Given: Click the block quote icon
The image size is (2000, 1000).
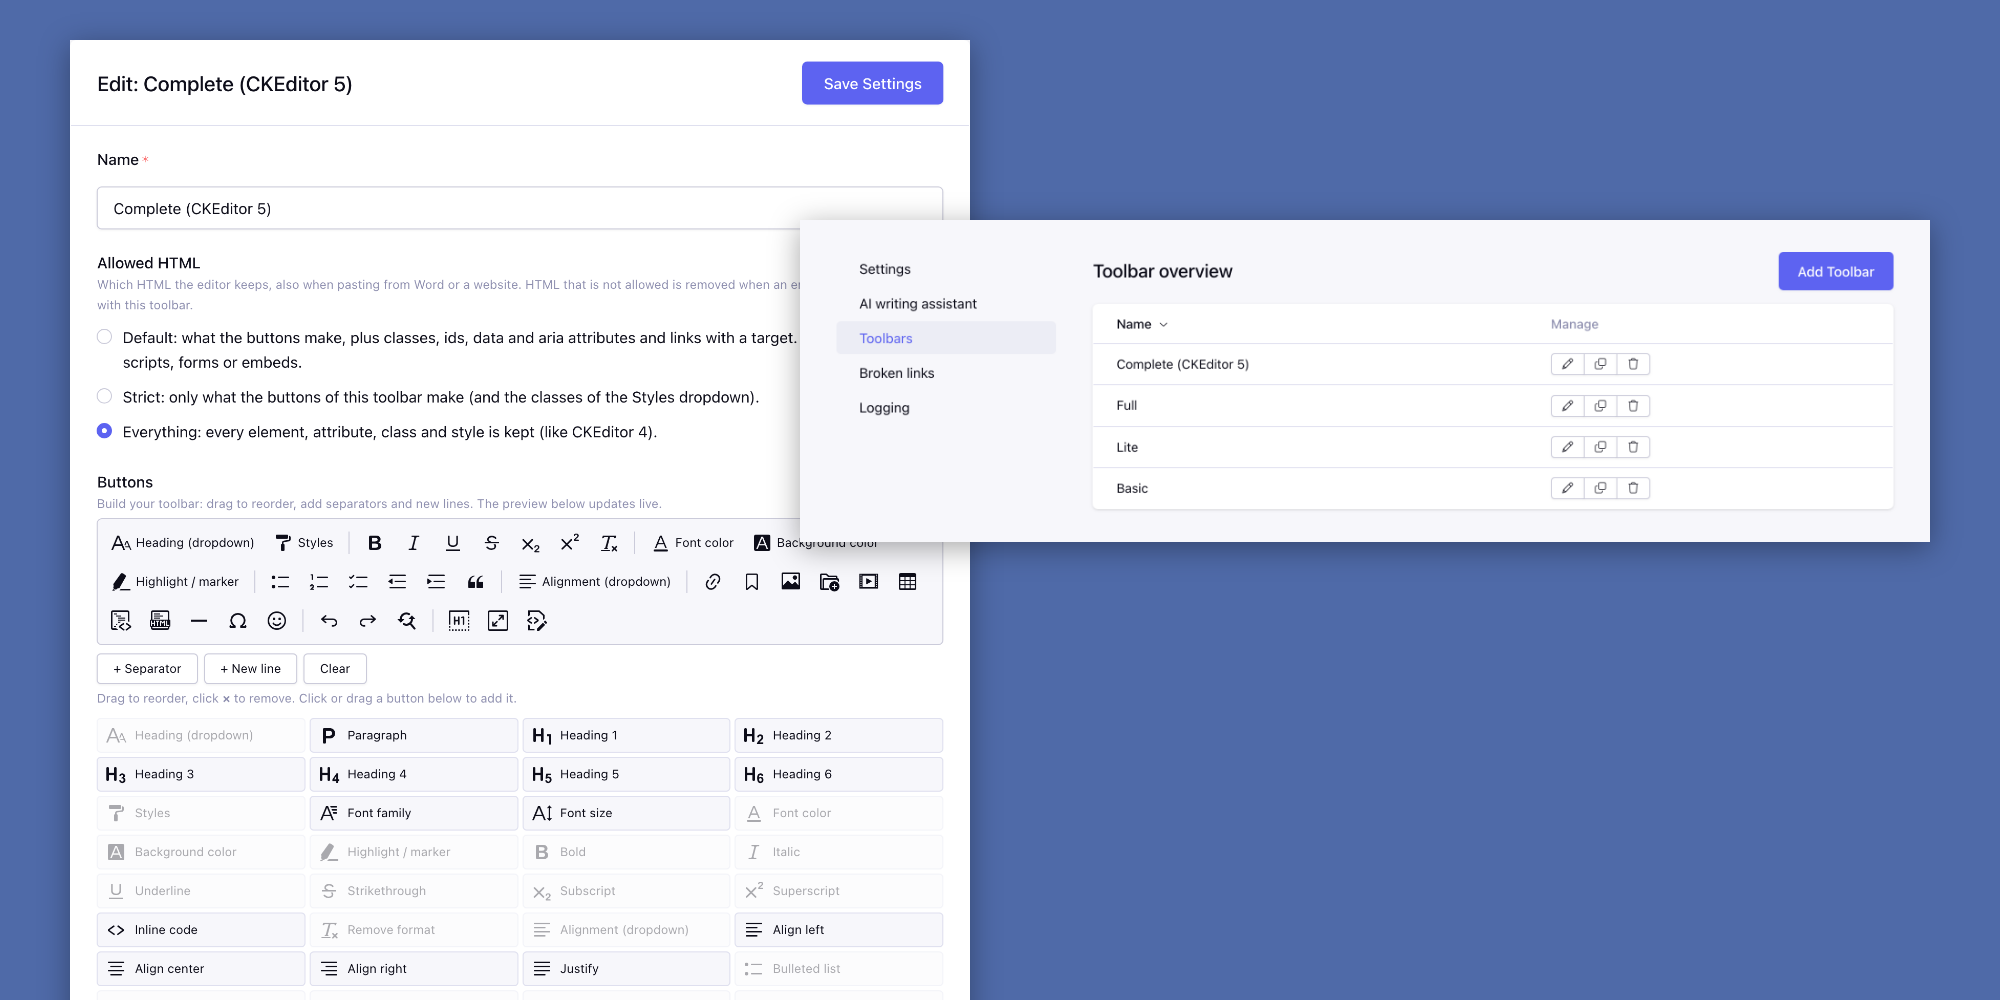Looking at the screenshot, I should 476,582.
